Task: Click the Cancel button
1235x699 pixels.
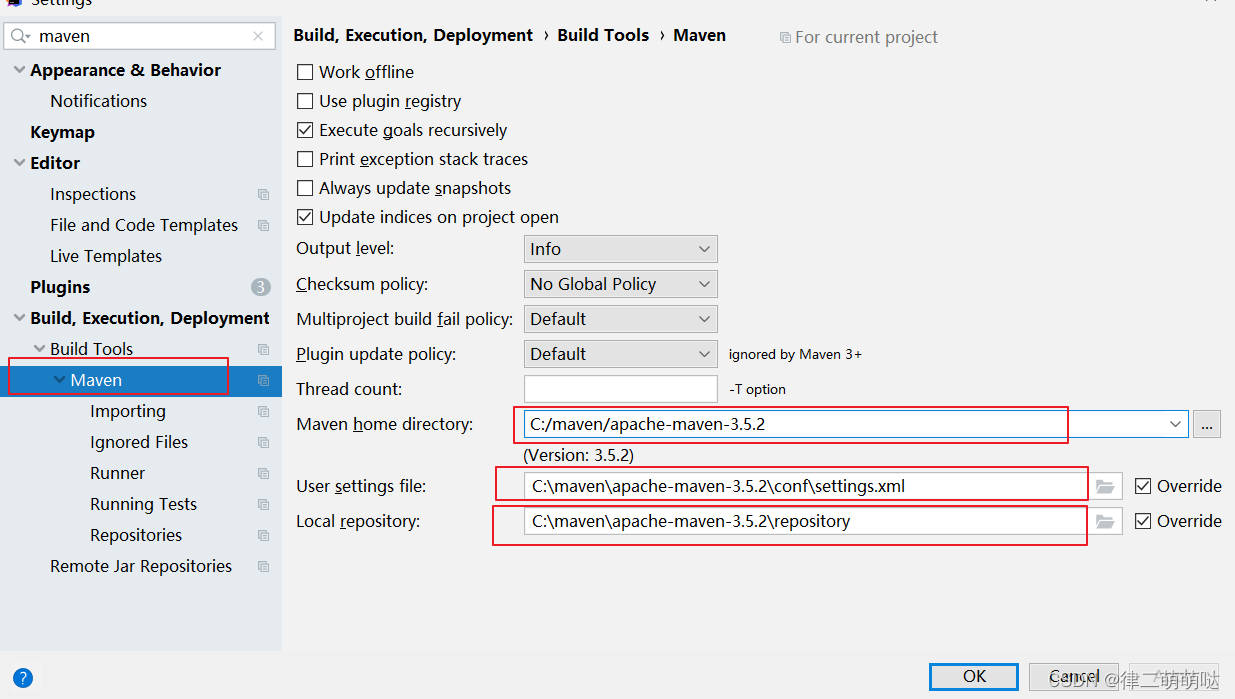Action: (x=1074, y=676)
